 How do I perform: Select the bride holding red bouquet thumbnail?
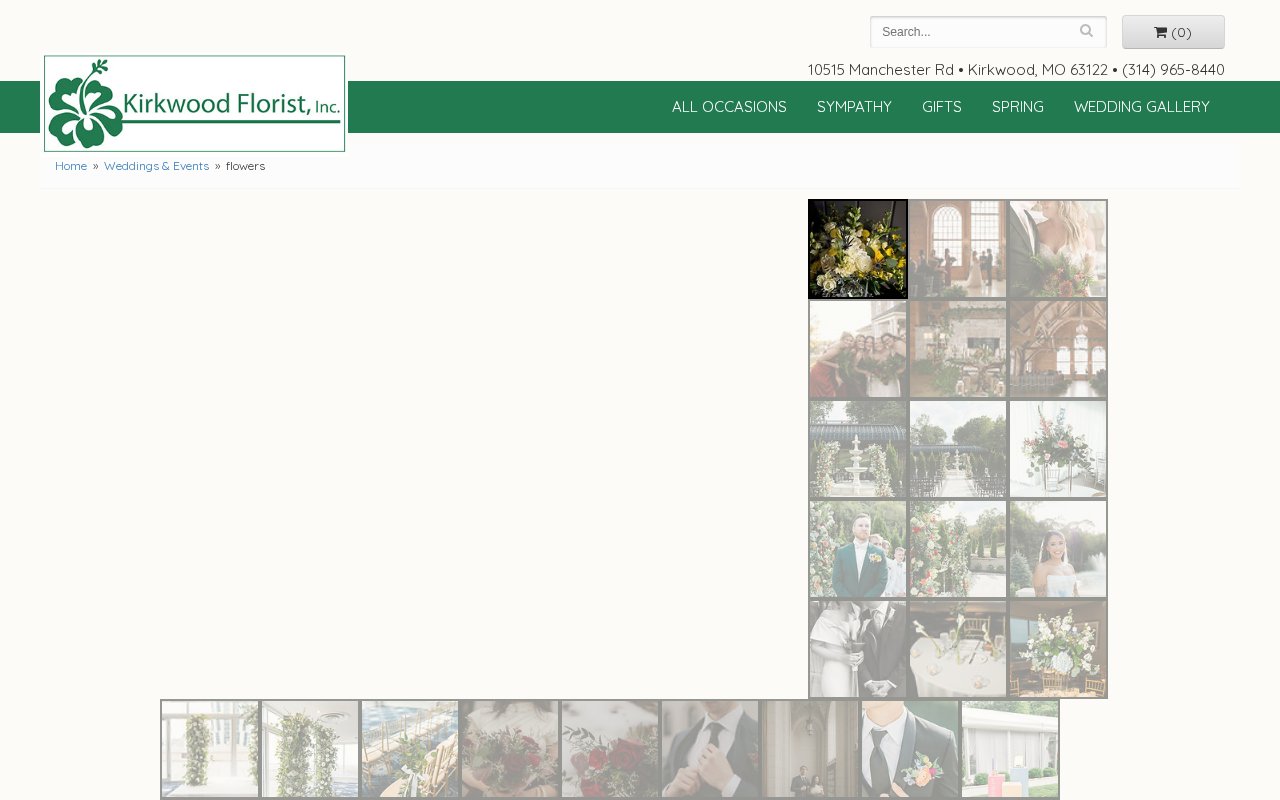coord(510,749)
